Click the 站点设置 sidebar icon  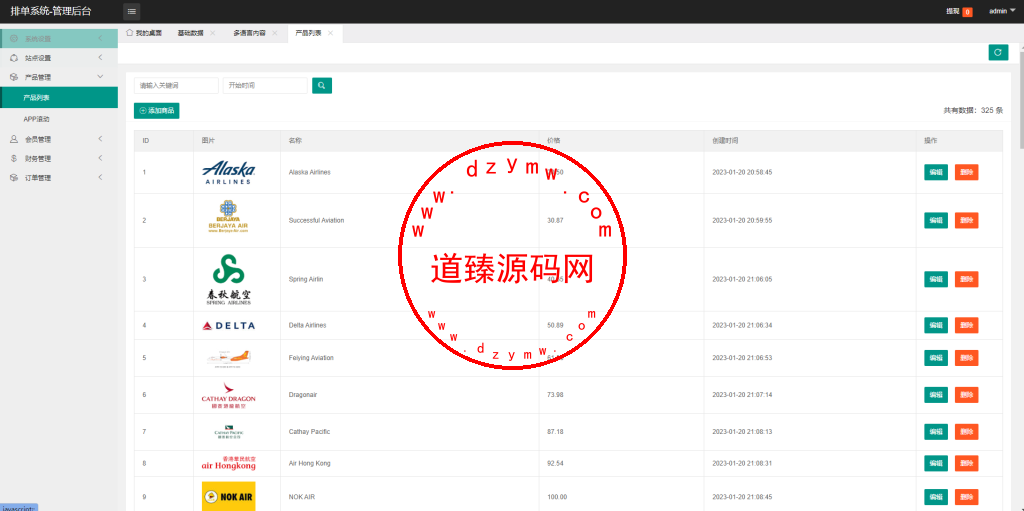tap(14, 58)
